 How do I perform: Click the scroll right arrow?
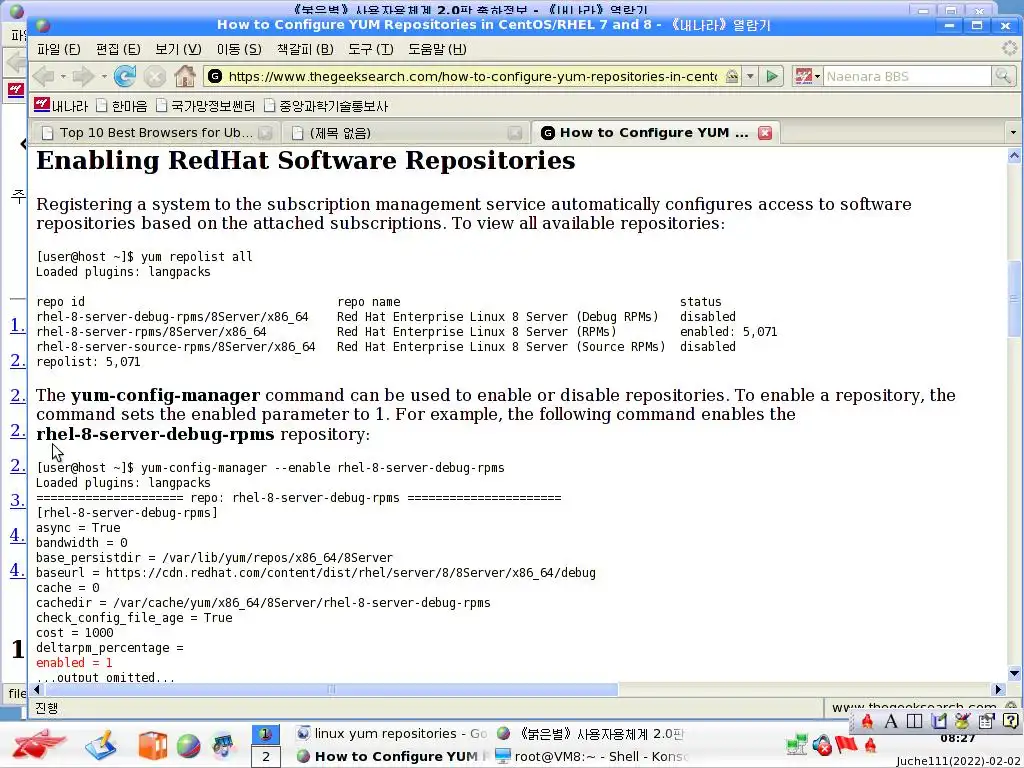pyautogui.click(x=998, y=690)
